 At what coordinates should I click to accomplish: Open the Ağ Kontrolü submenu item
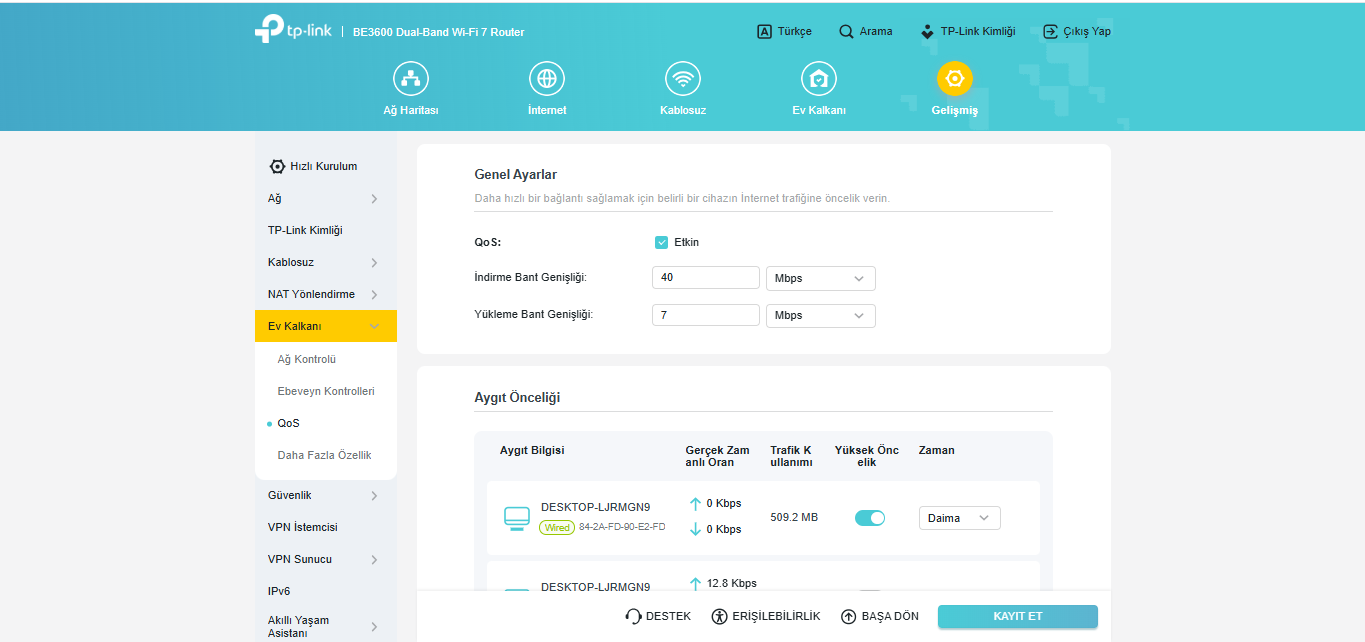click(x=306, y=359)
